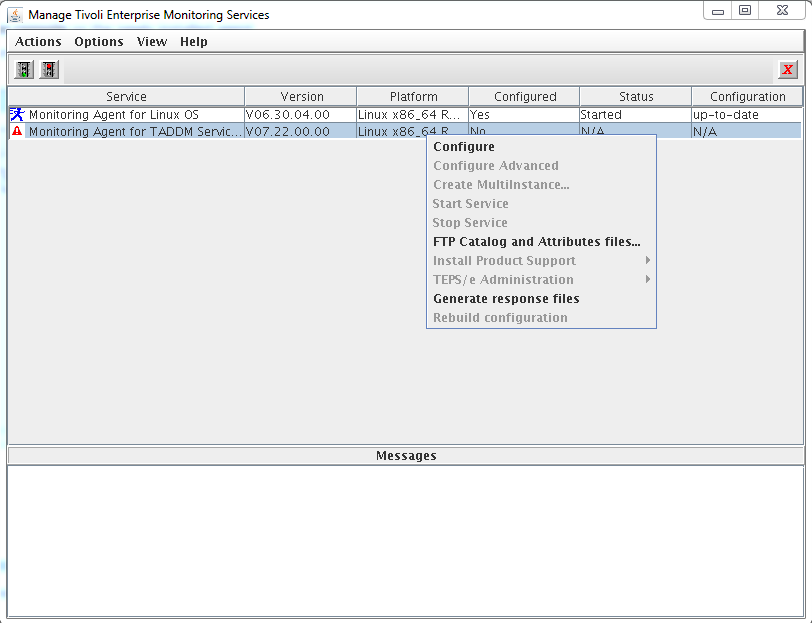Click the Status column header
This screenshot has height=623, width=812.
pyautogui.click(x=636, y=97)
